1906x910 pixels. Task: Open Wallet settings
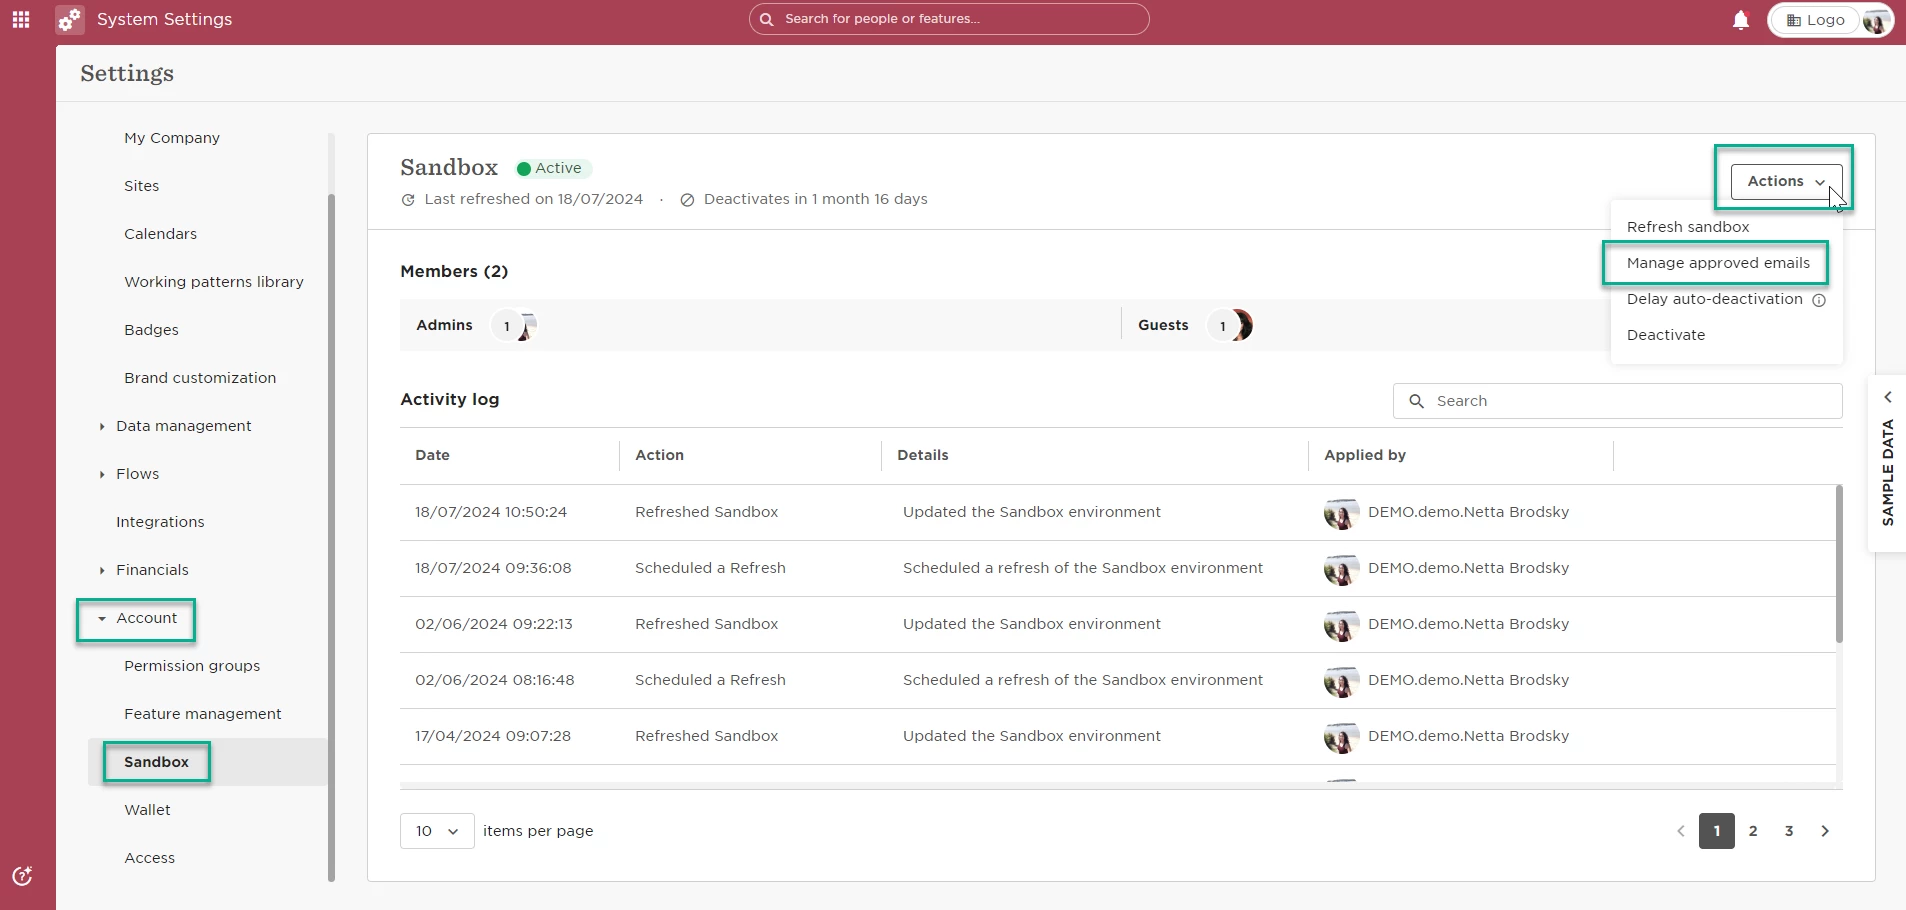tap(147, 810)
